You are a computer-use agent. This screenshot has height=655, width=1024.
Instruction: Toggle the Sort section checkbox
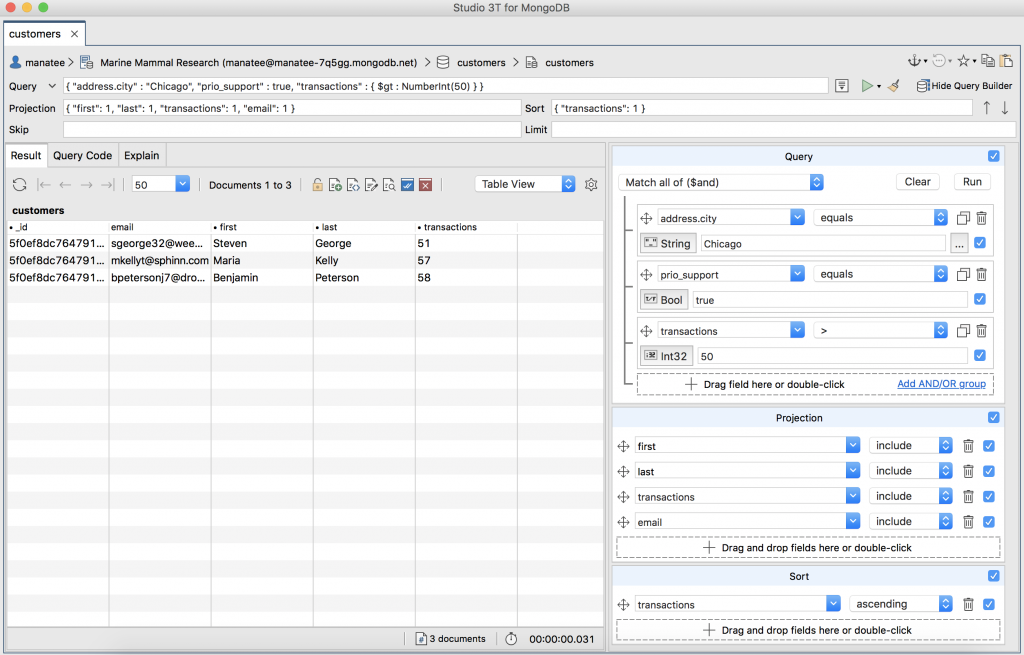pos(993,576)
